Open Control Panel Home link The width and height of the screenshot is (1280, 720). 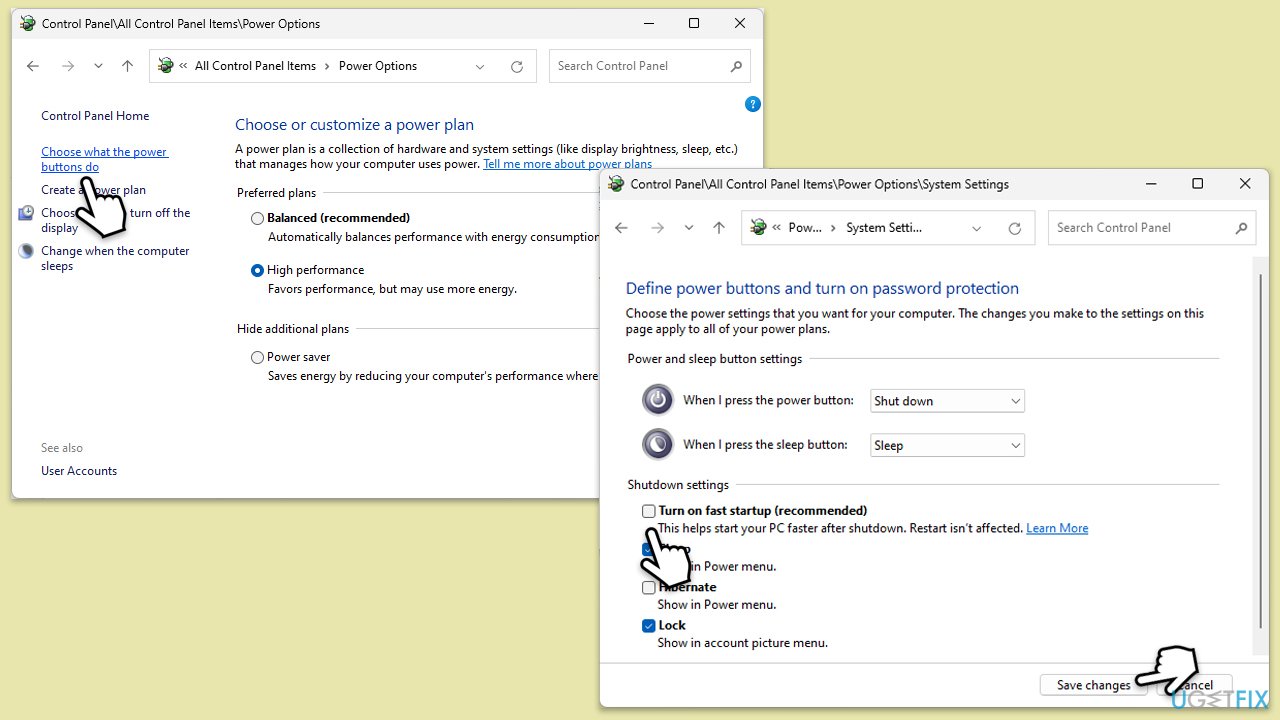(95, 116)
